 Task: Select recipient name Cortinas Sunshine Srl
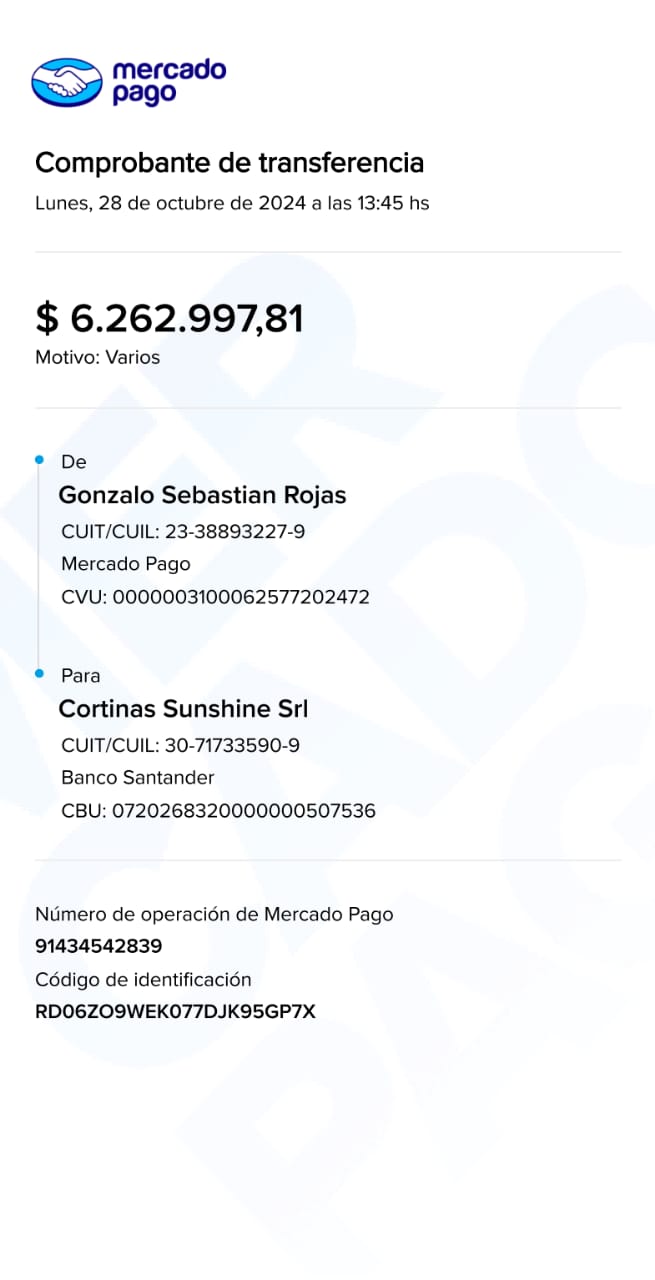pyautogui.click(x=183, y=709)
